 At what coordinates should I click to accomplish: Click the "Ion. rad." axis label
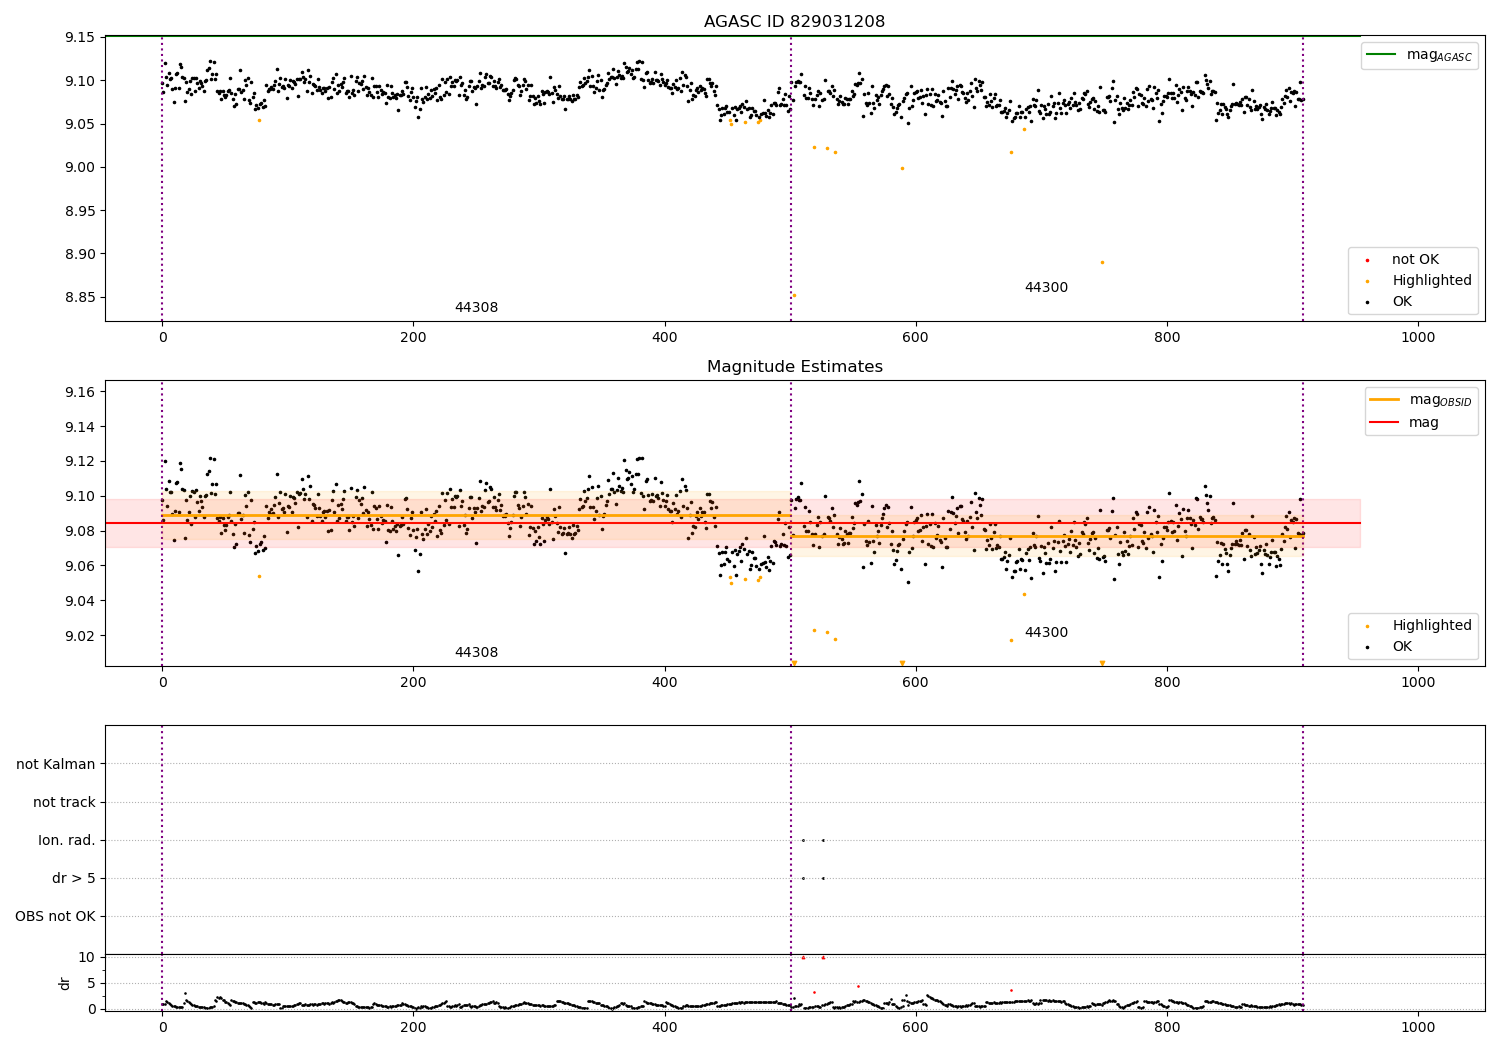pos(67,841)
